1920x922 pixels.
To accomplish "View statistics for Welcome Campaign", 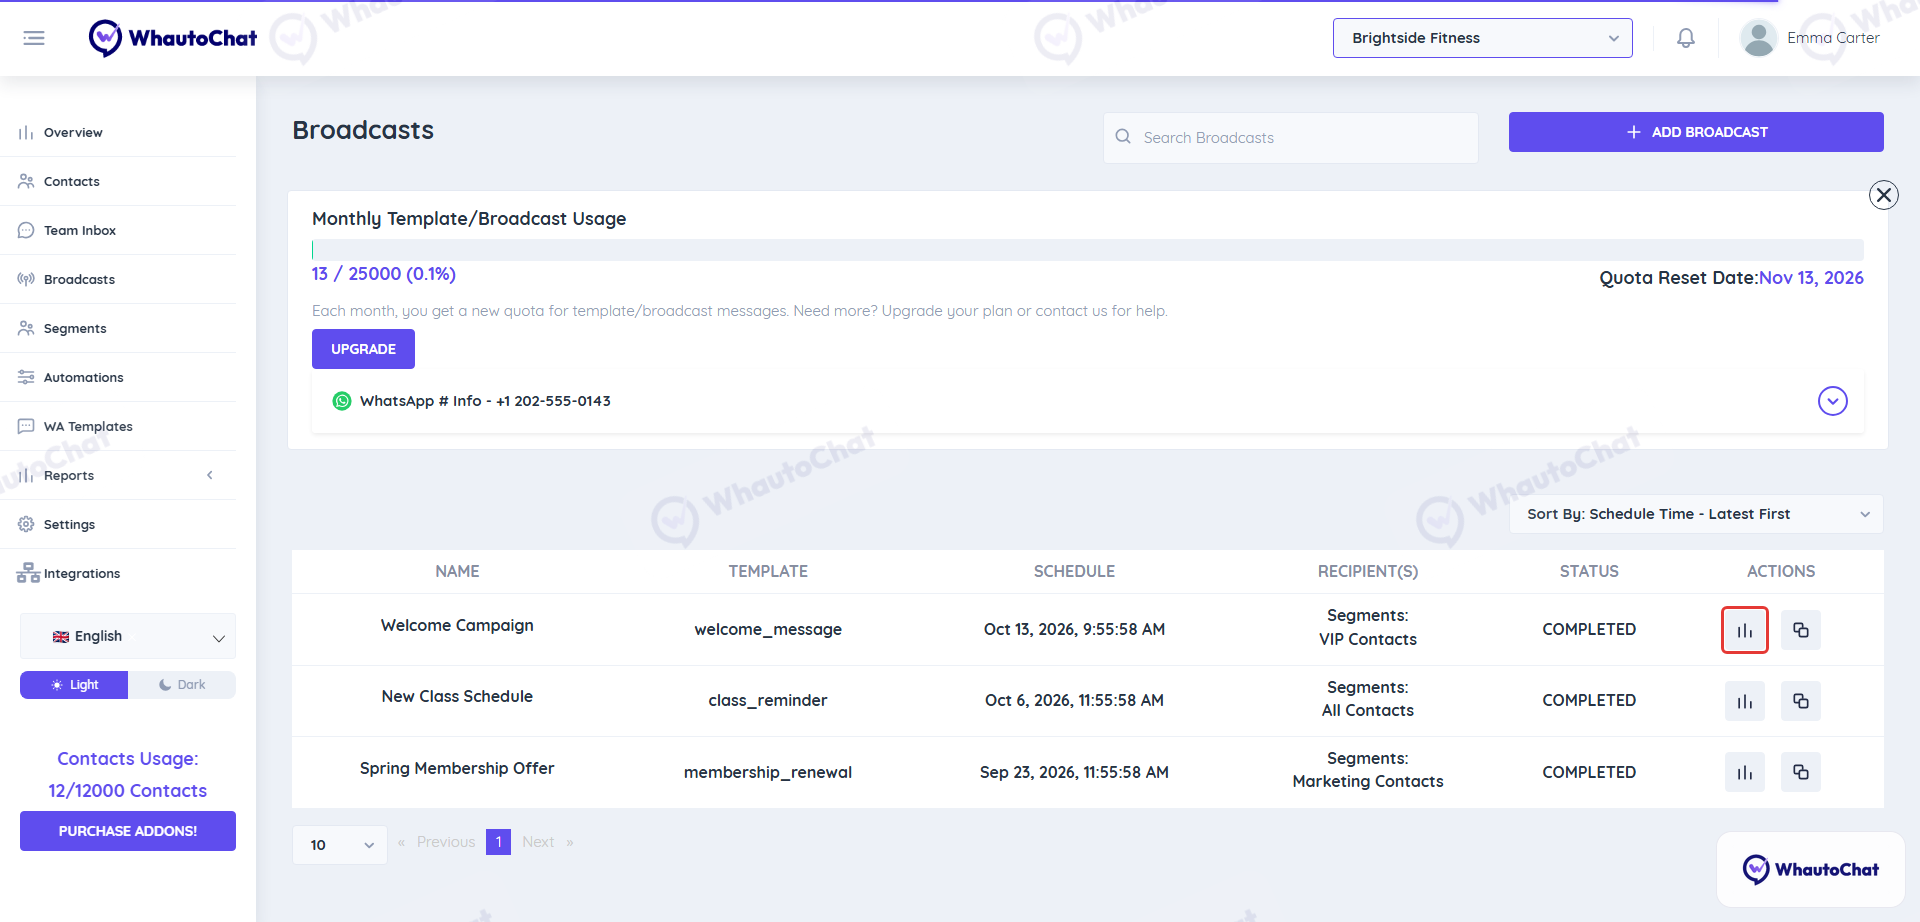I will point(1745,630).
